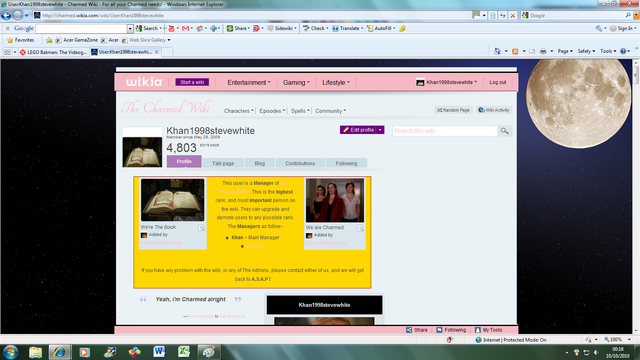The width and height of the screenshot is (640, 360).
Task: Click the Random Page button
Action: click(453, 110)
